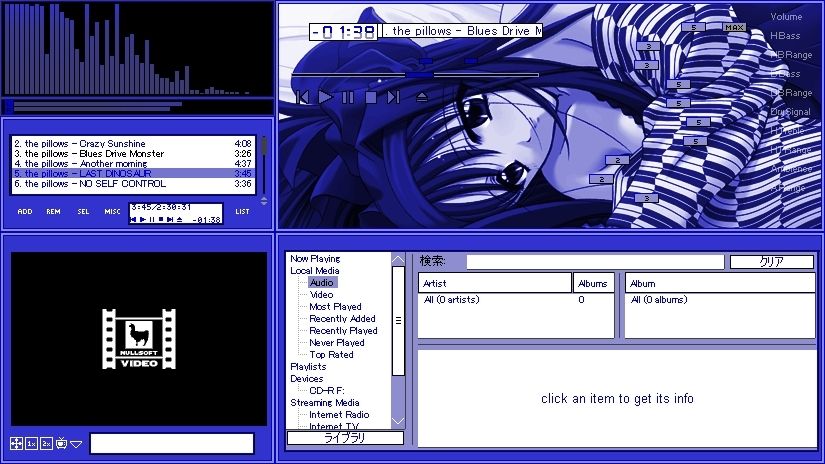The image size is (825, 464).
Task: Click the video window fullscreen icon
Action: (x=16, y=443)
